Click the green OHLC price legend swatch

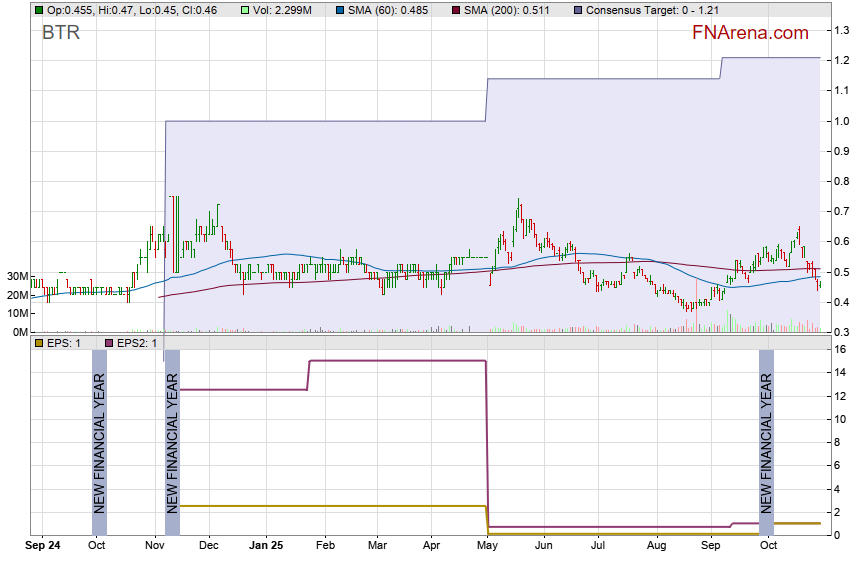point(38,10)
